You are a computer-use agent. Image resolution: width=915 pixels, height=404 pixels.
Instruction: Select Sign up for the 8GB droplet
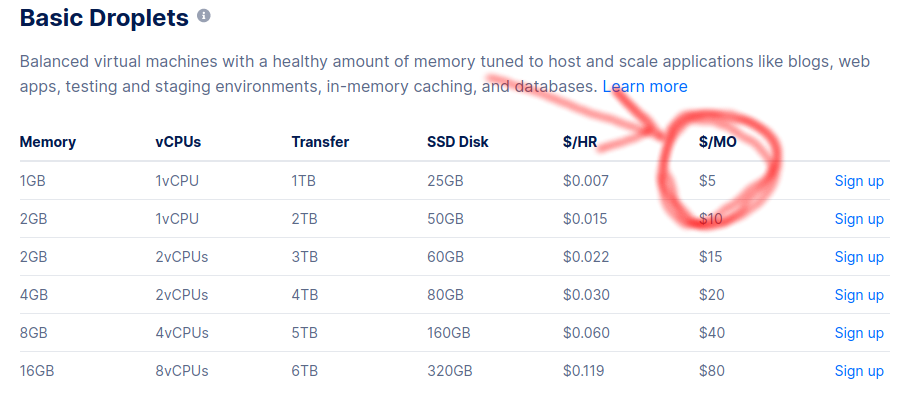pyautogui.click(x=859, y=333)
